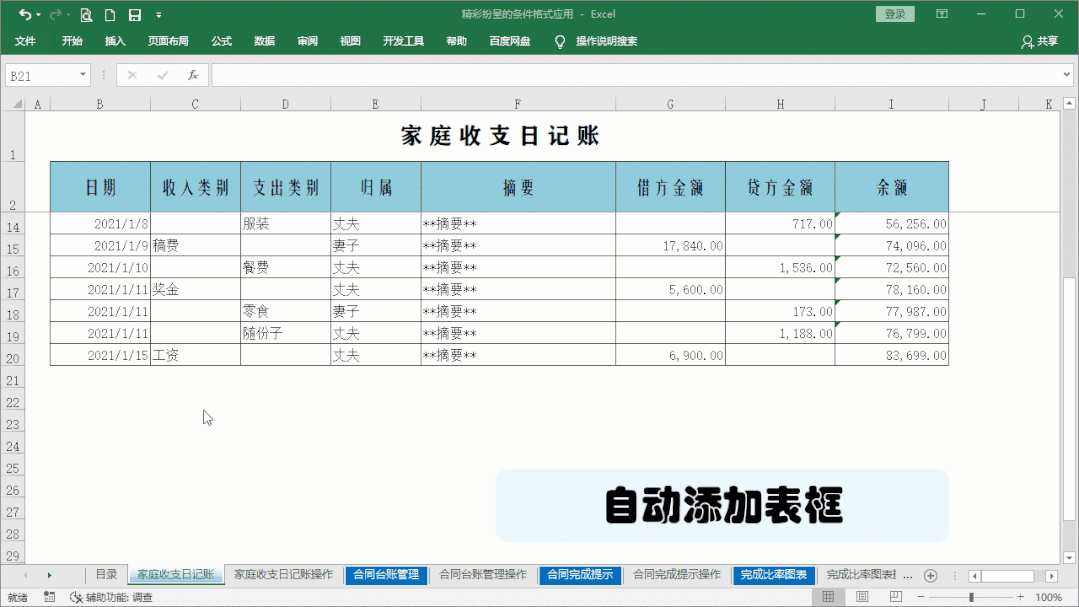Click the zoom slider handle

click(972, 597)
